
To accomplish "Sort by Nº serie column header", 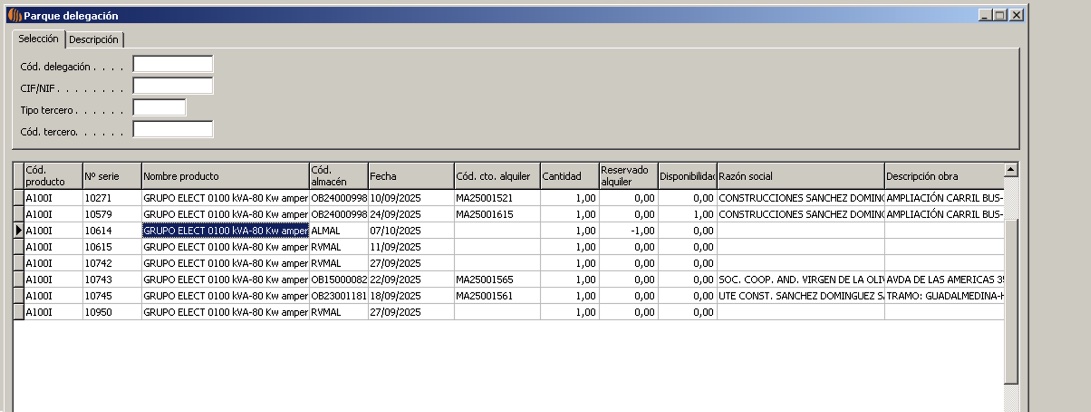I will [x=111, y=175].
